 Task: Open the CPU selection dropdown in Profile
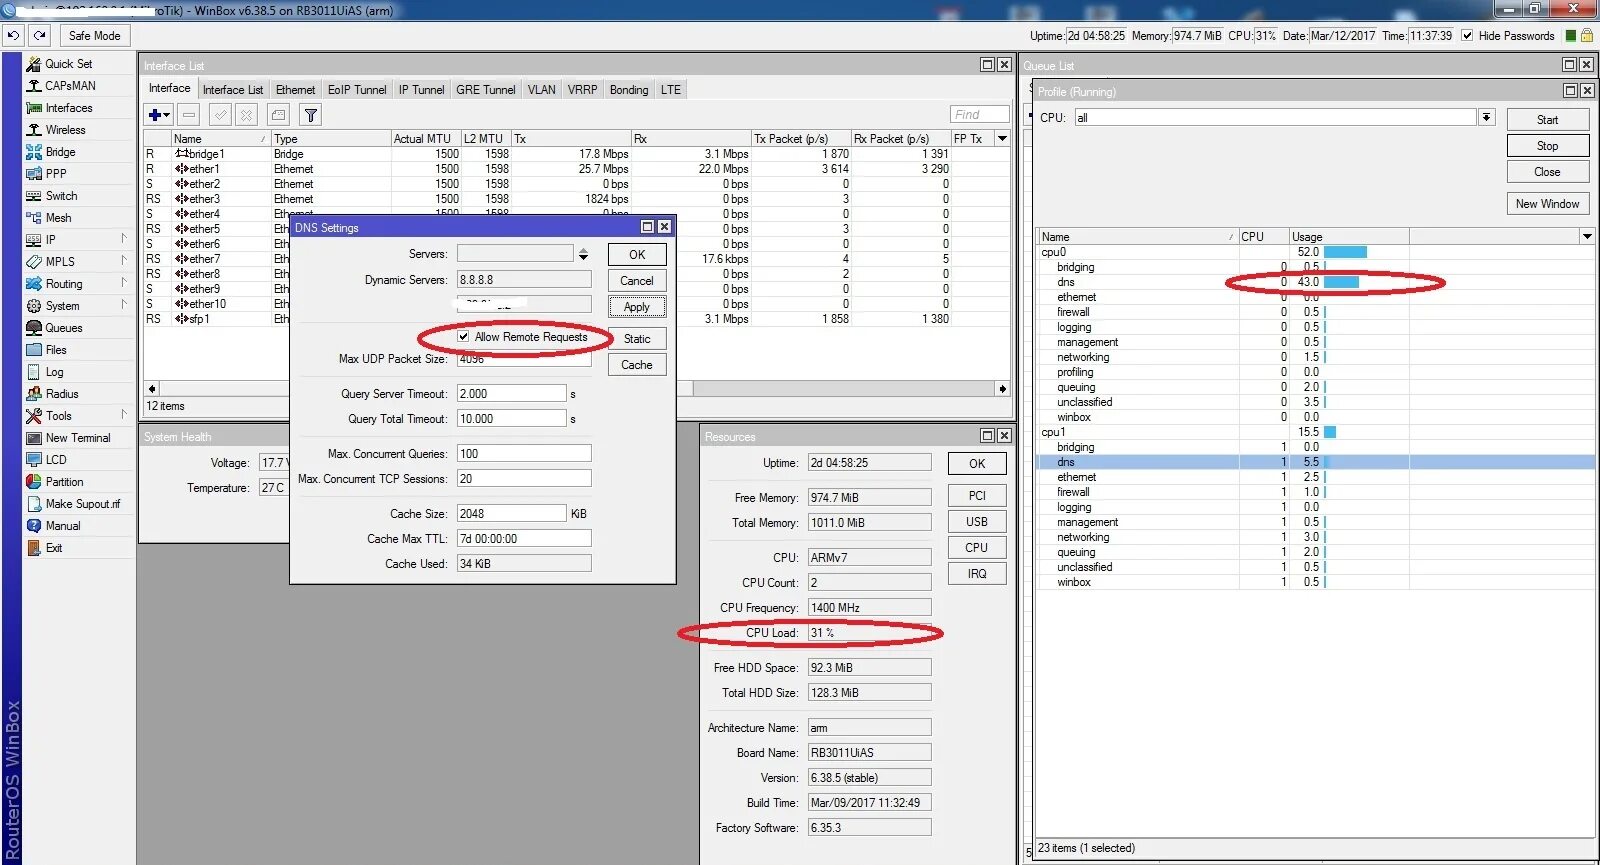[x=1487, y=117]
